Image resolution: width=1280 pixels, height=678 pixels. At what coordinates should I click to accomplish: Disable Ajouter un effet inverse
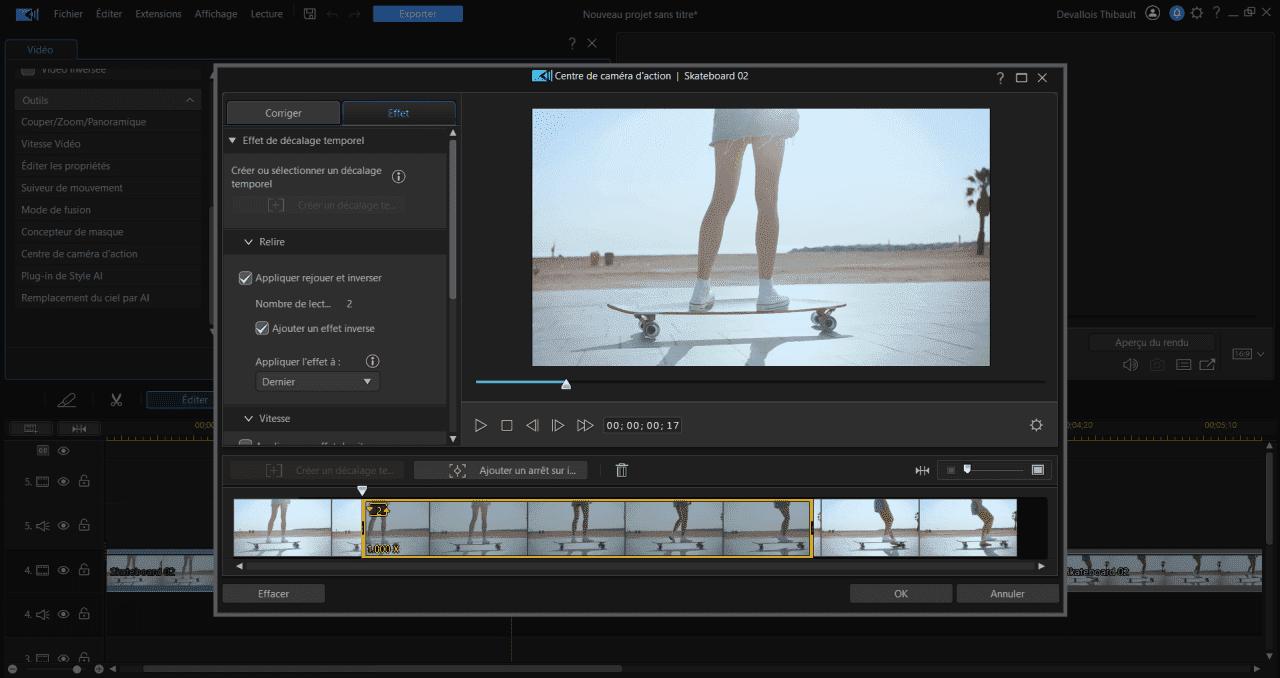tap(261, 328)
